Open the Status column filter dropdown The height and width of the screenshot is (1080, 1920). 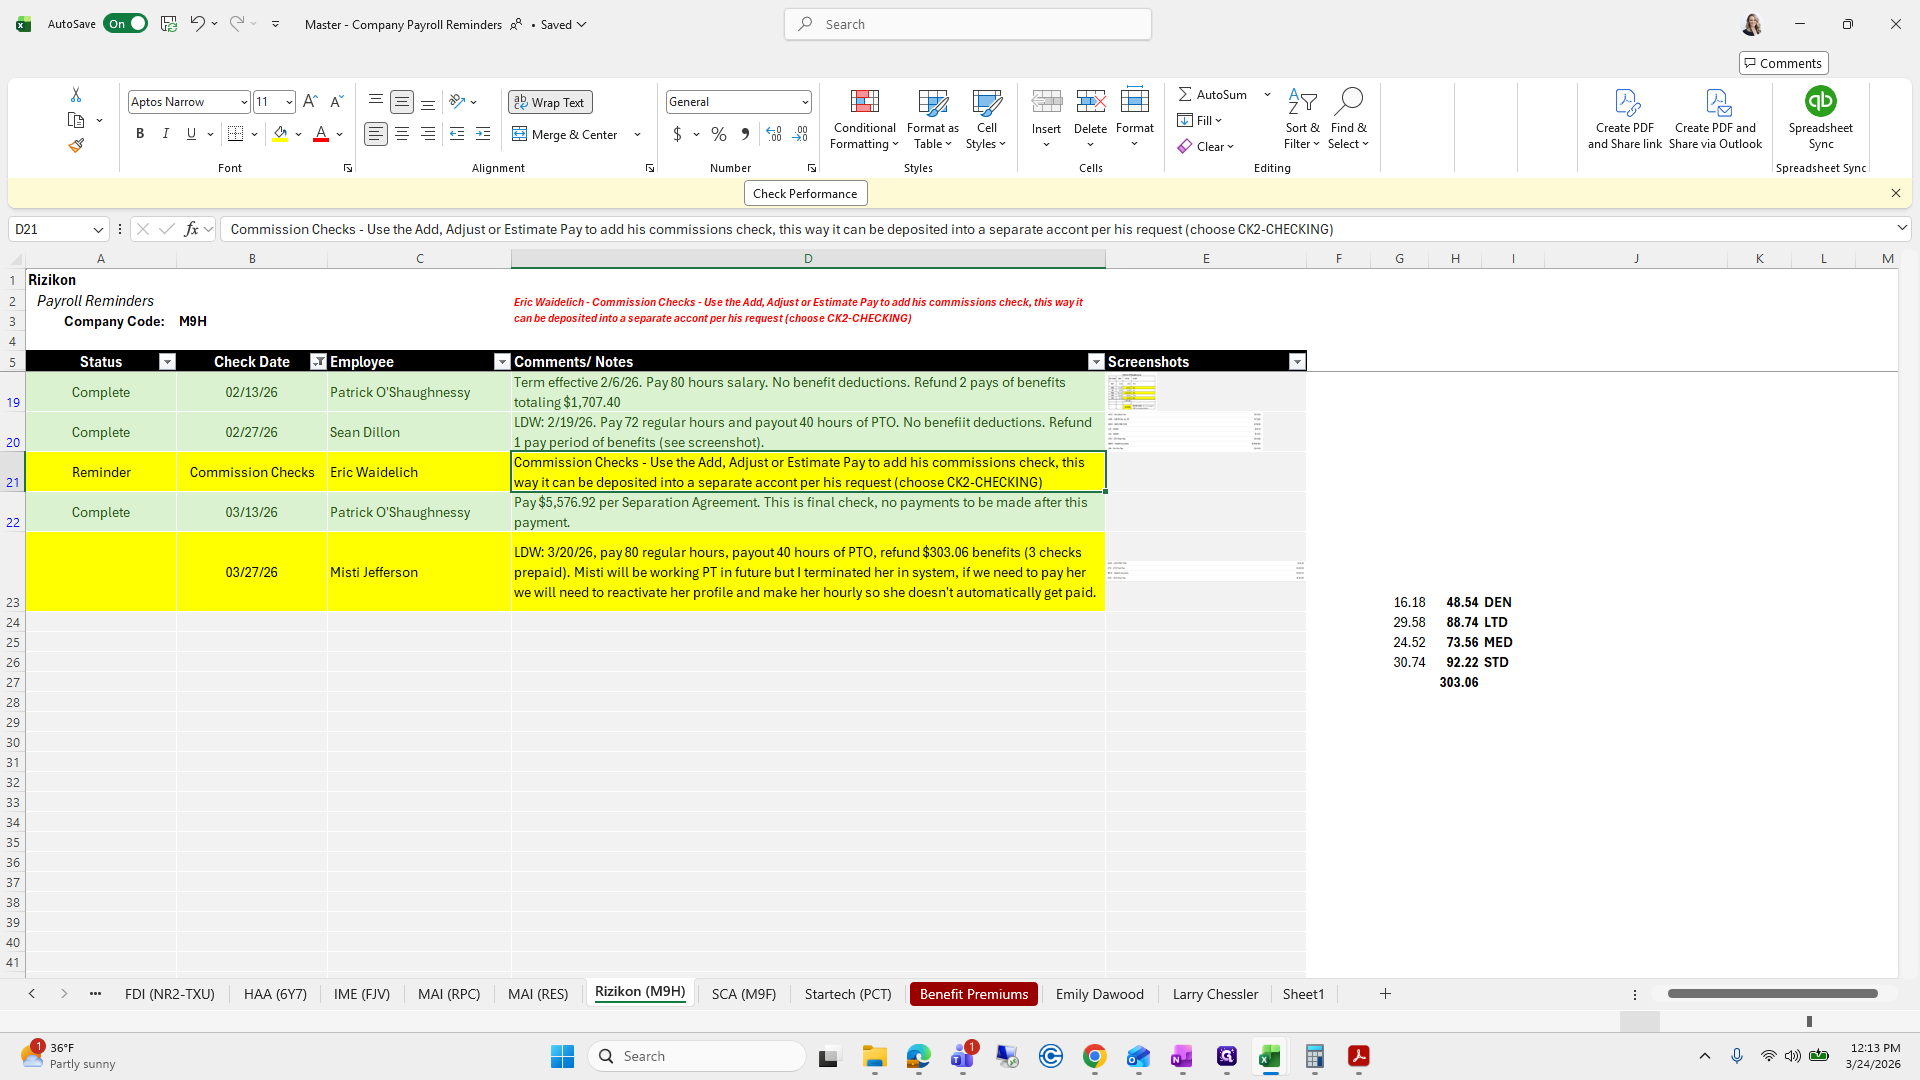tap(167, 362)
